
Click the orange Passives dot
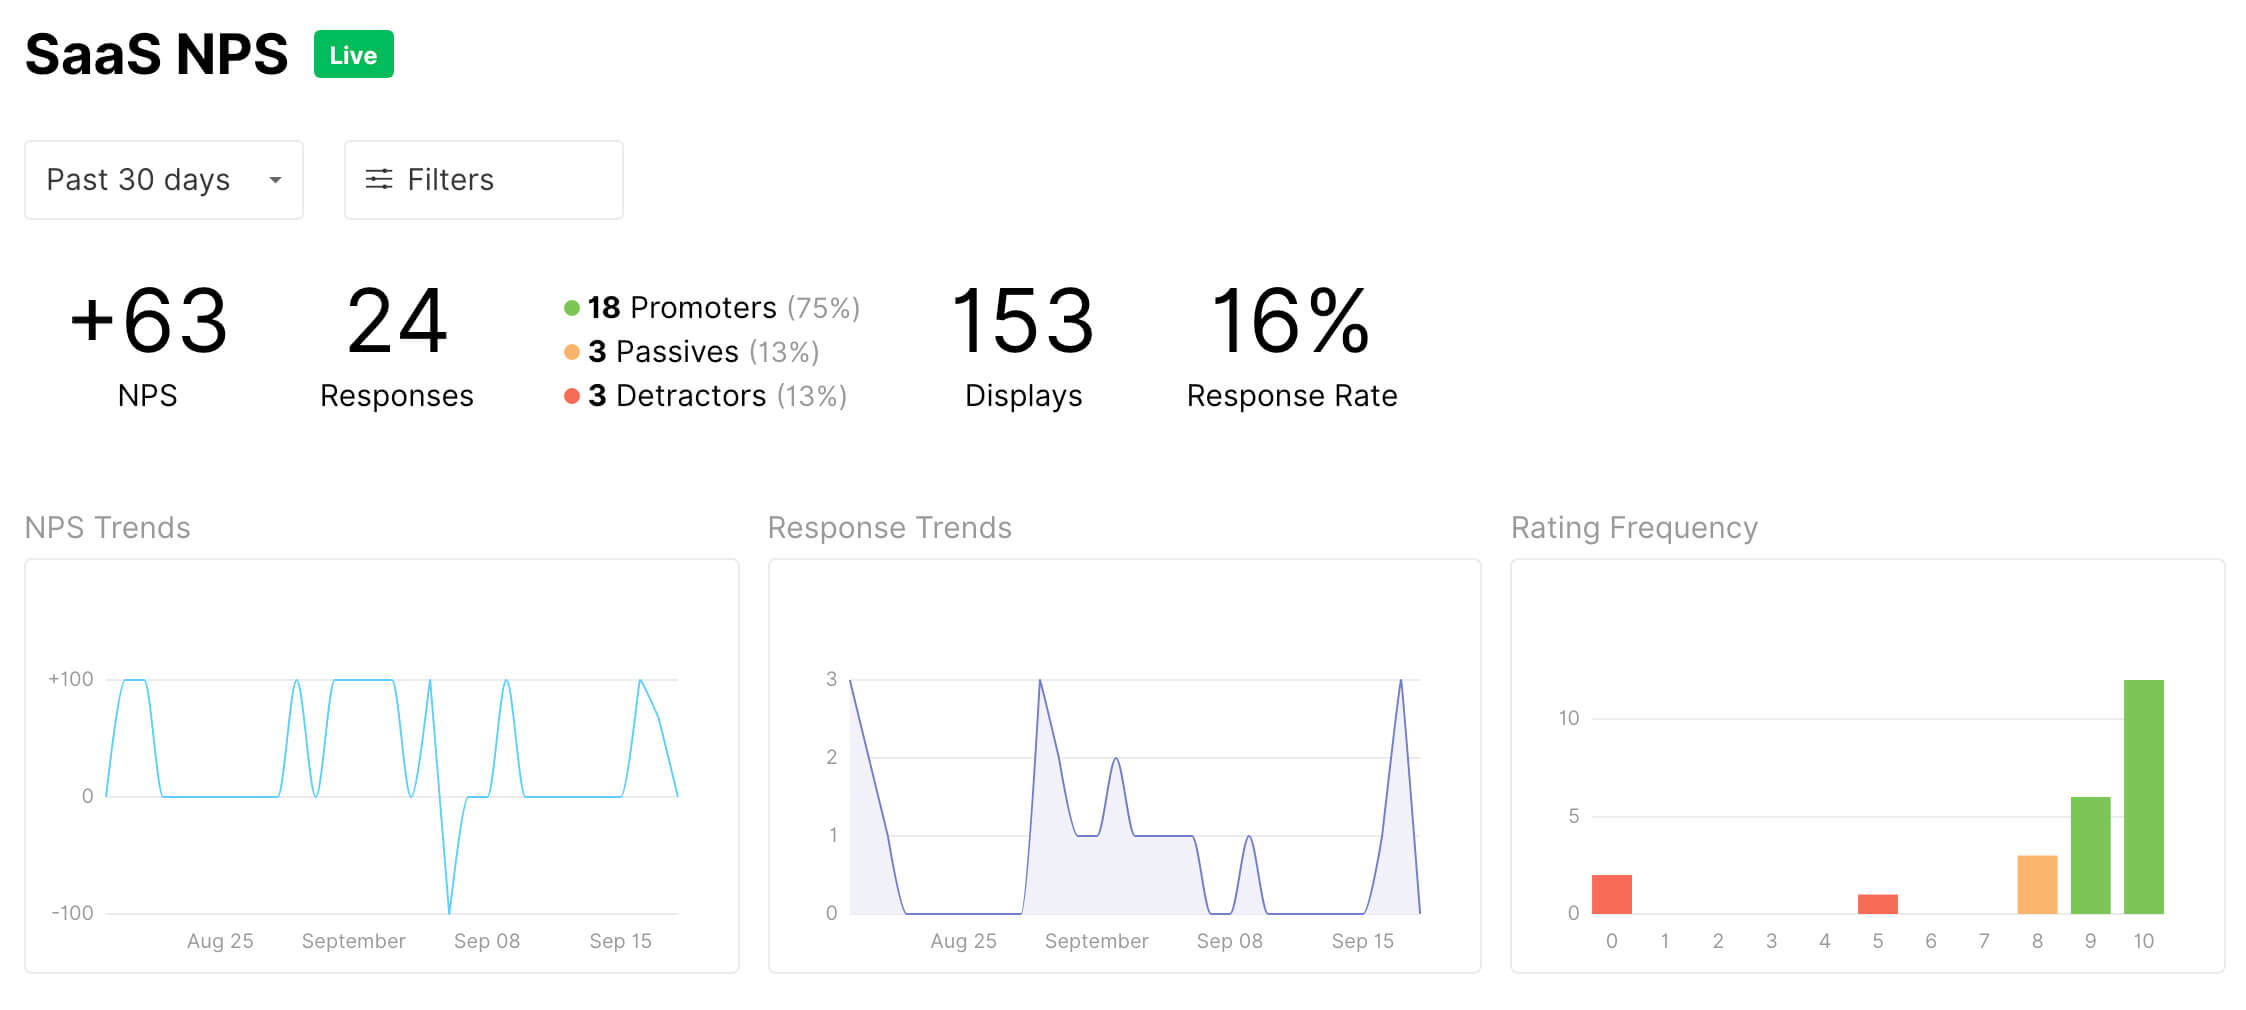pos(572,352)
